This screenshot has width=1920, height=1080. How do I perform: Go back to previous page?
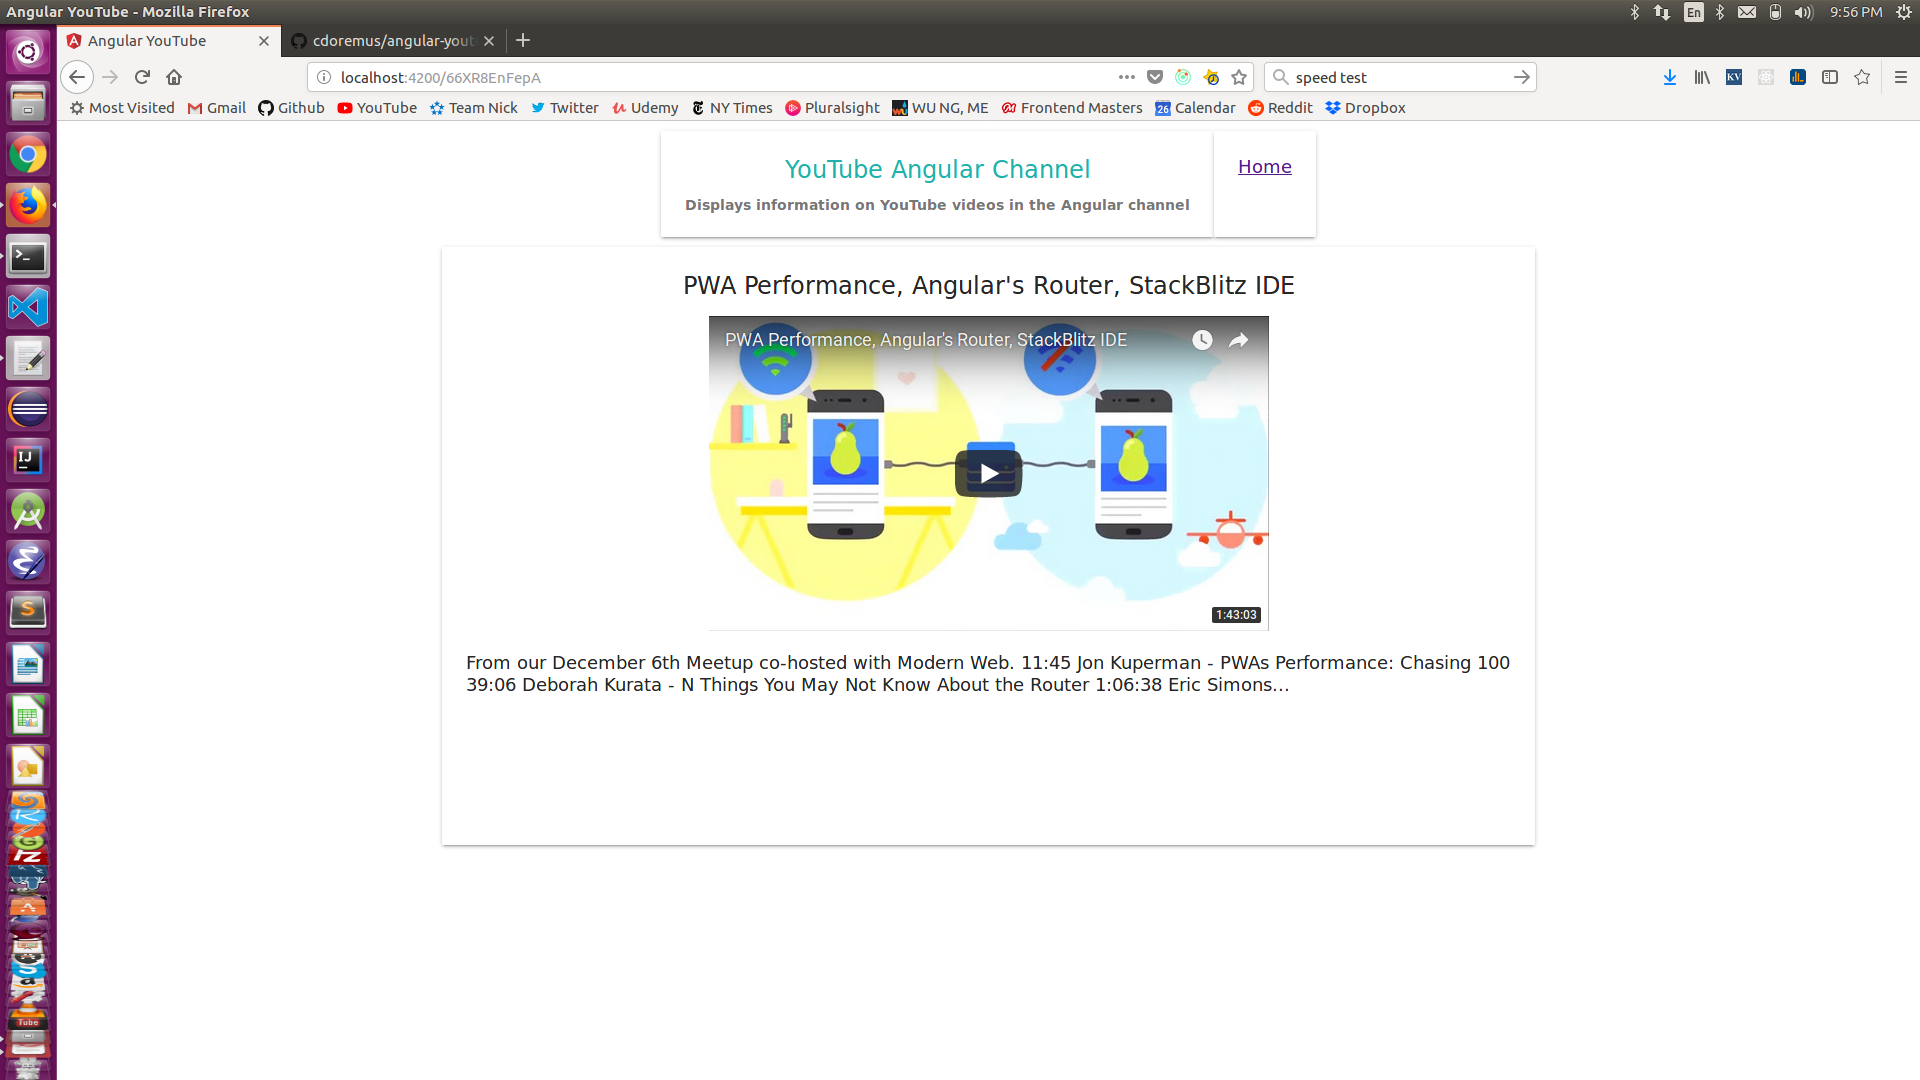[x=77, y=77]
